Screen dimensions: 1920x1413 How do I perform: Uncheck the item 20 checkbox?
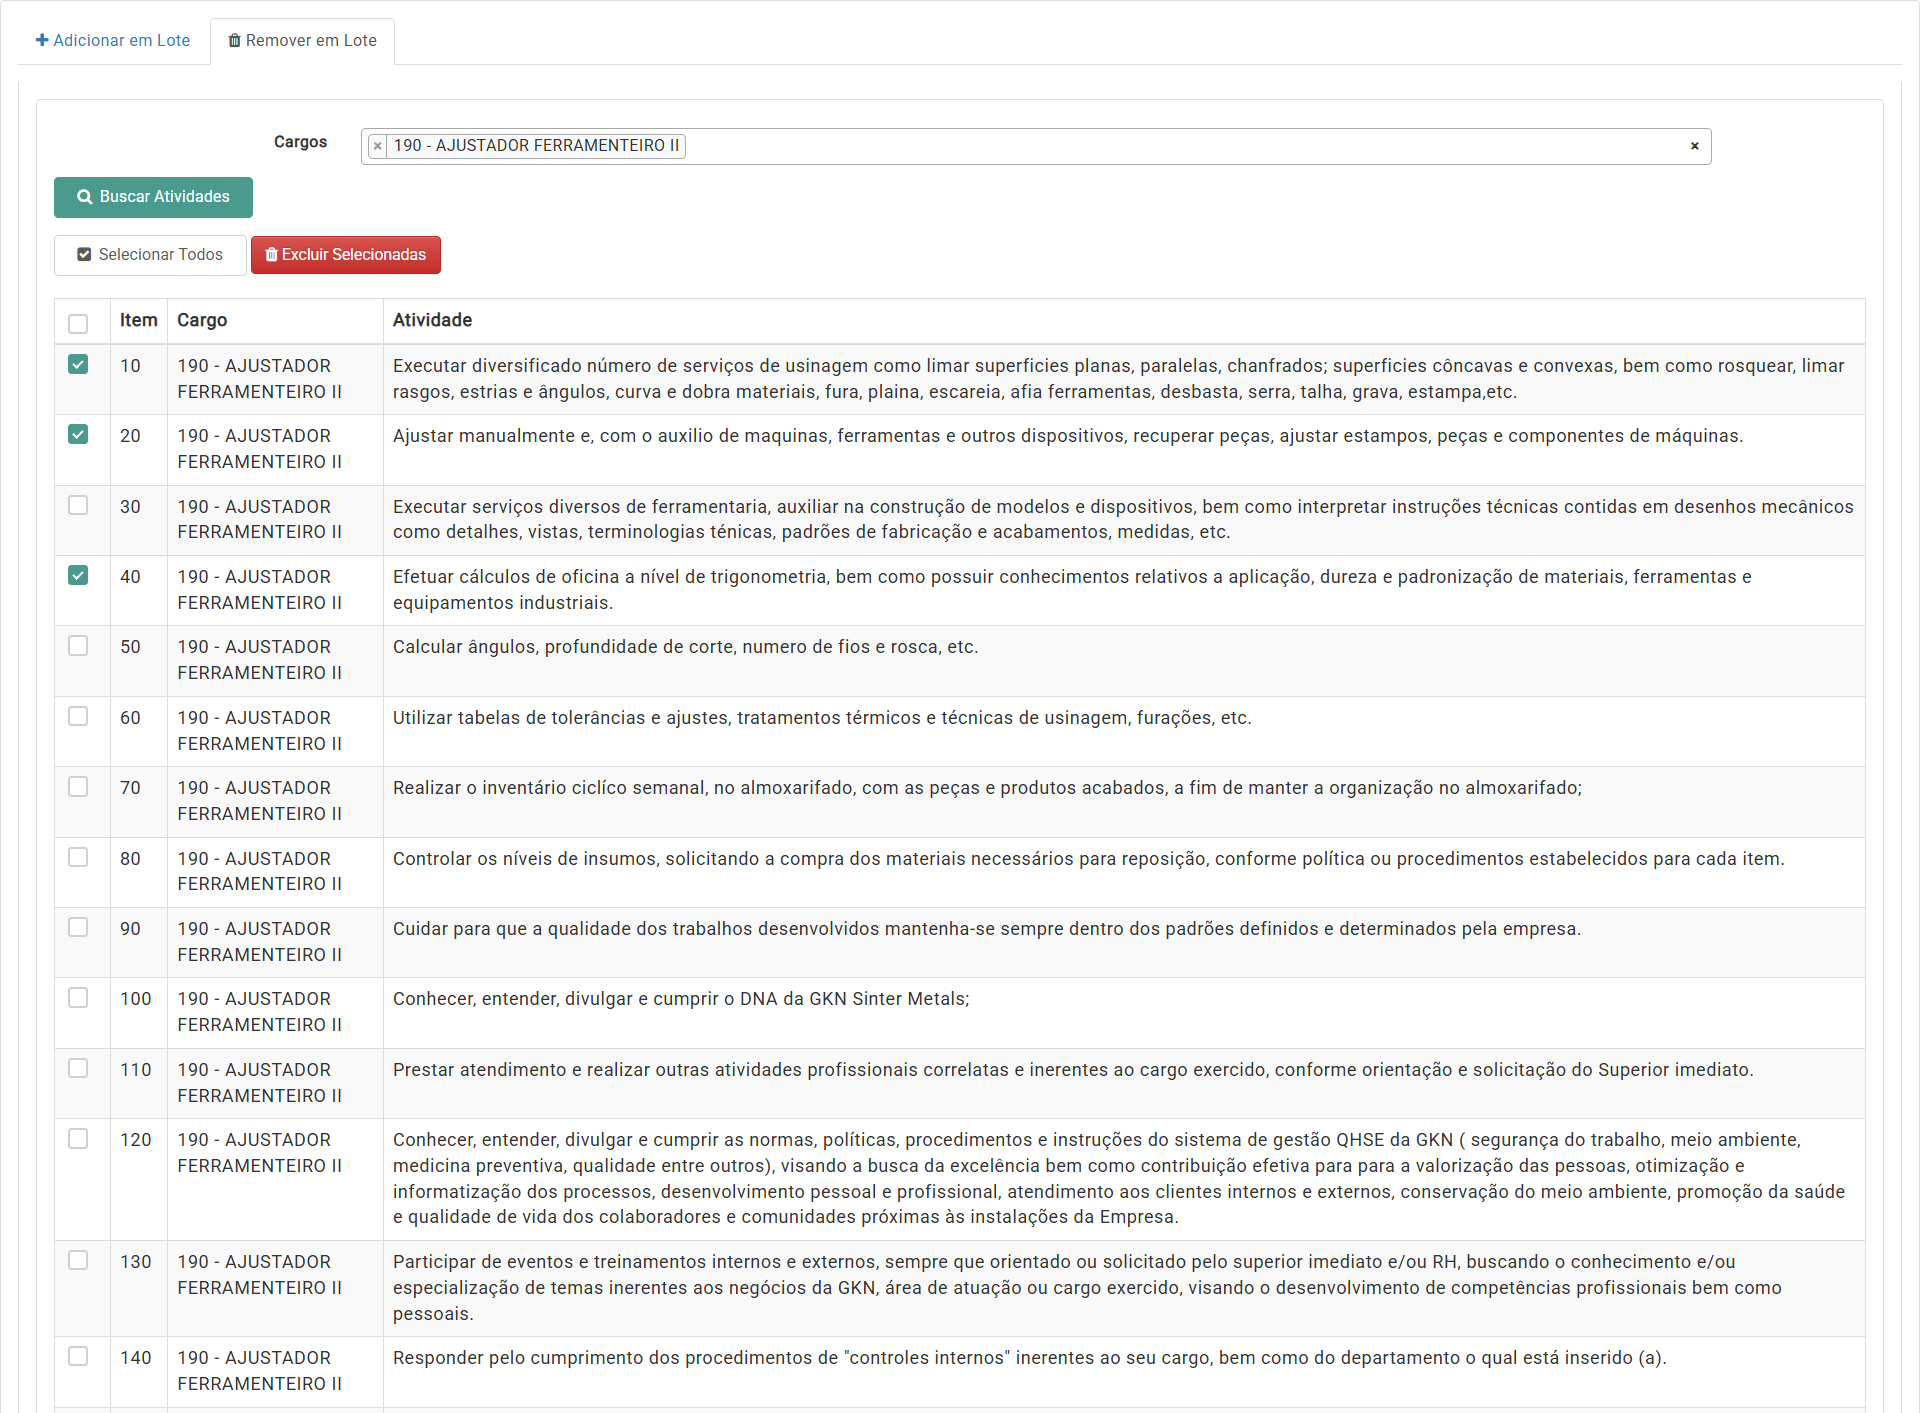tap(78, 435)
